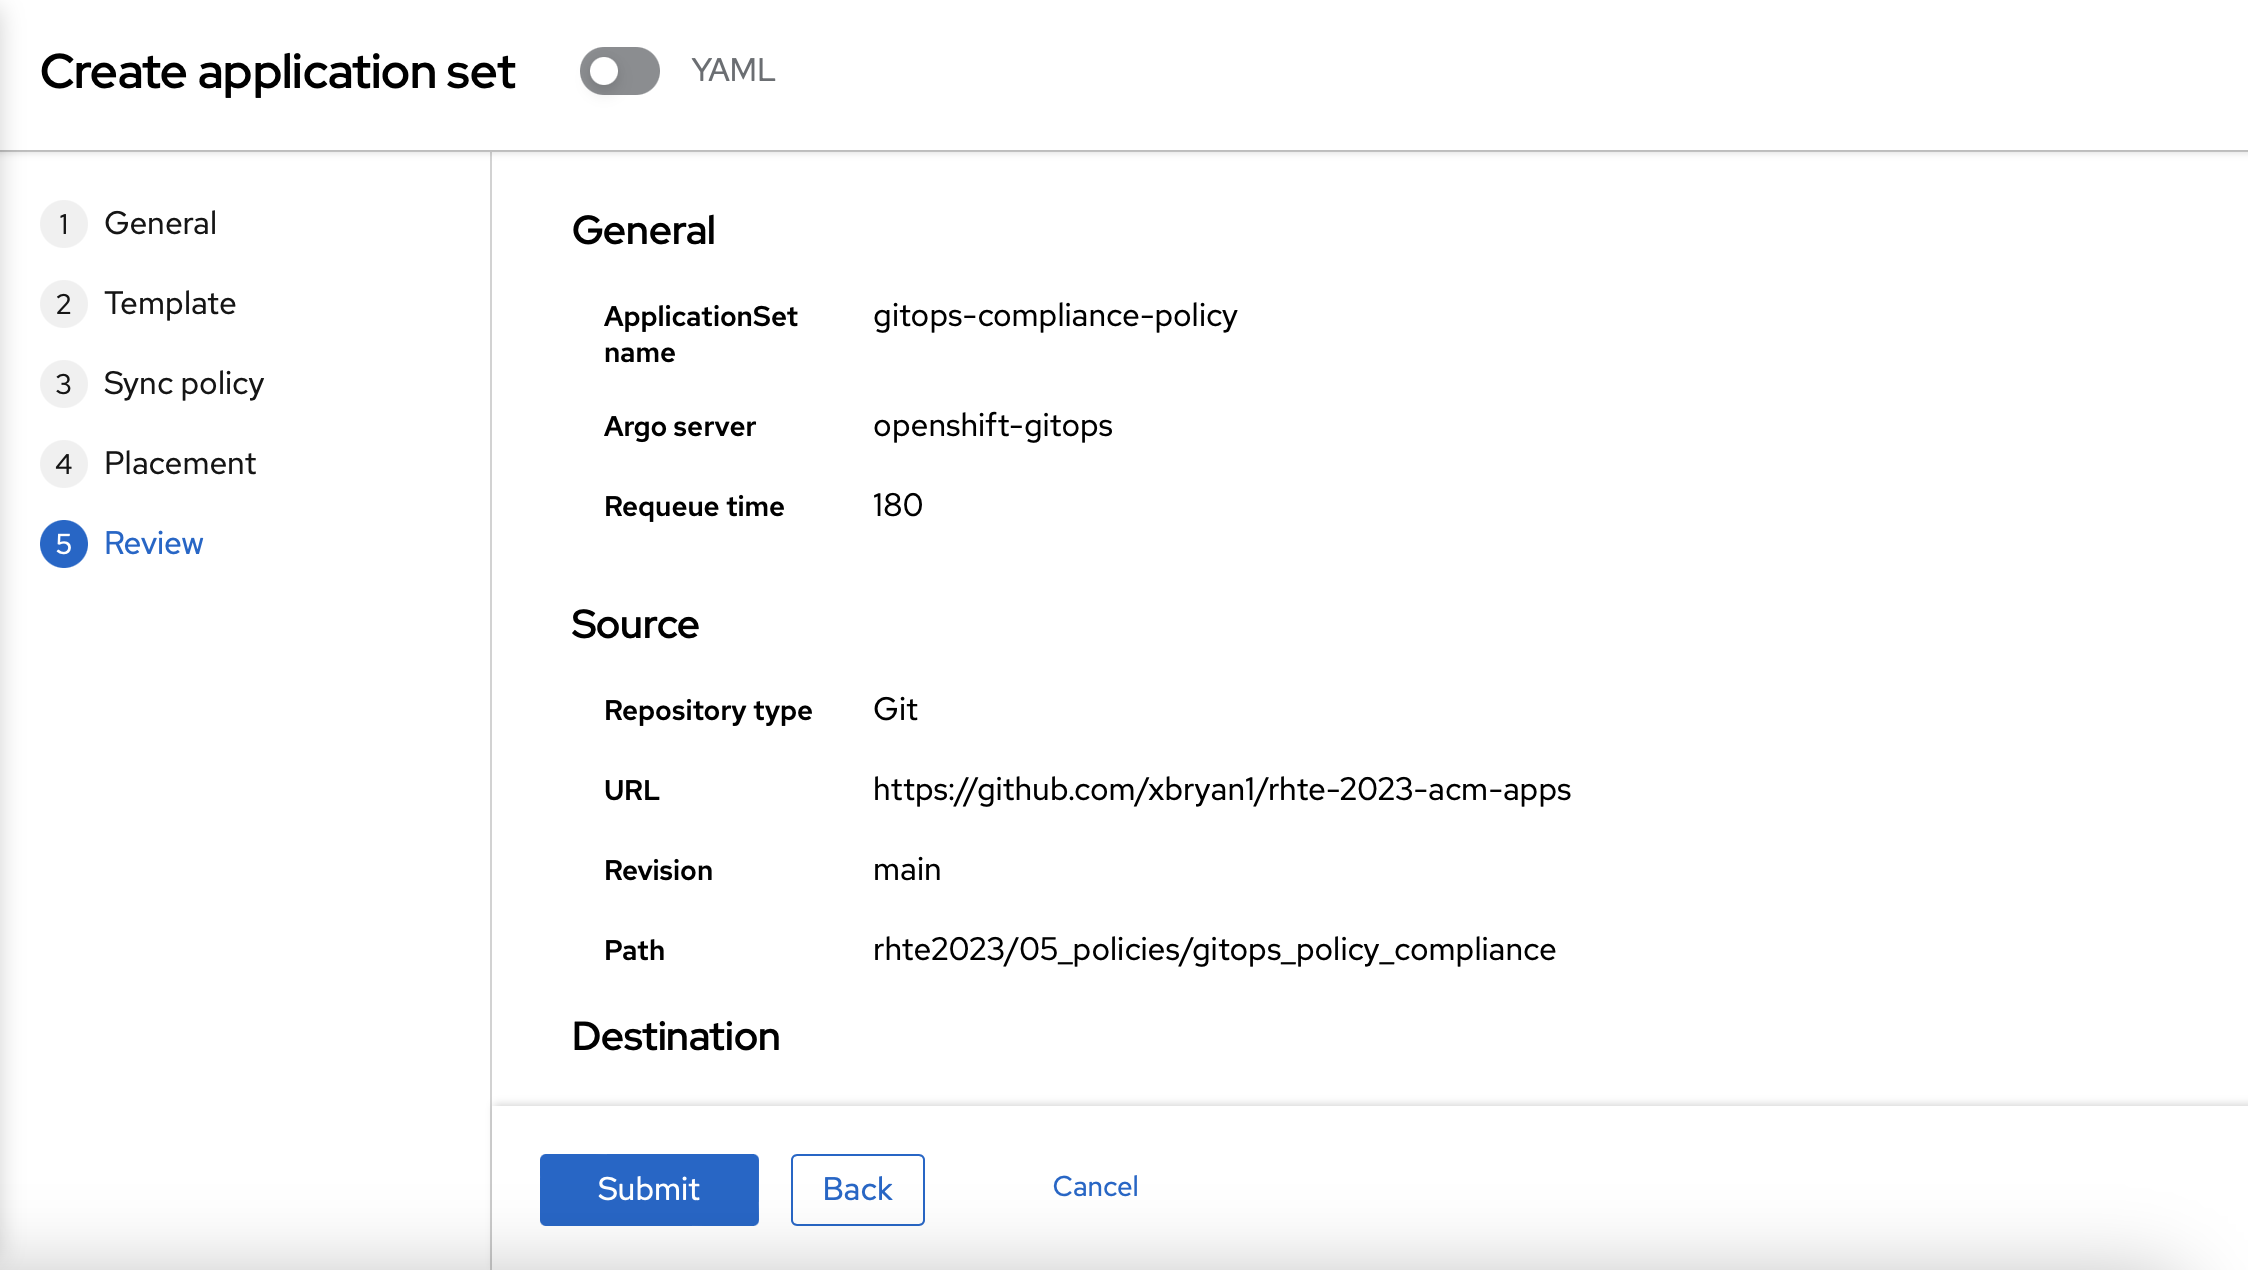This screenshot has height=1270, width=2248.
Task: Click the Path label
Action: pyautogui.click(x=634, y=951)
